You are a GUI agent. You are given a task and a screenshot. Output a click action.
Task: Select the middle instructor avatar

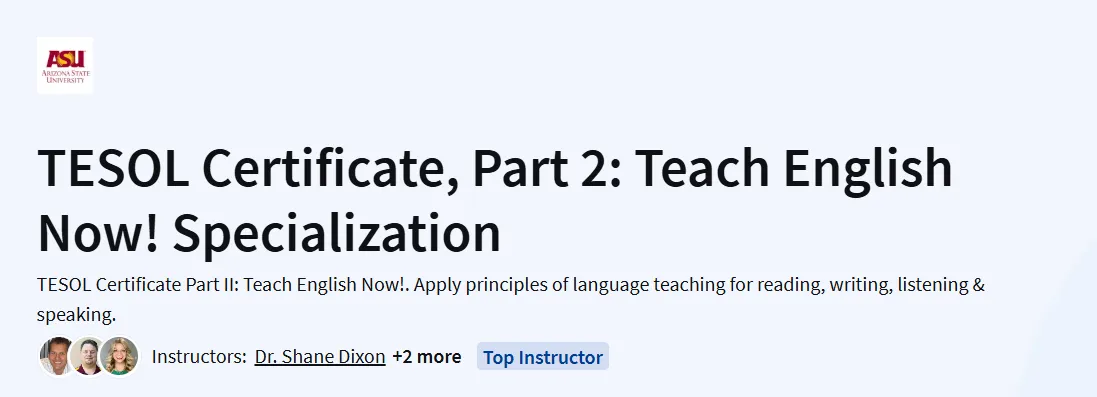pyautogui.click(x=88, y=356)
